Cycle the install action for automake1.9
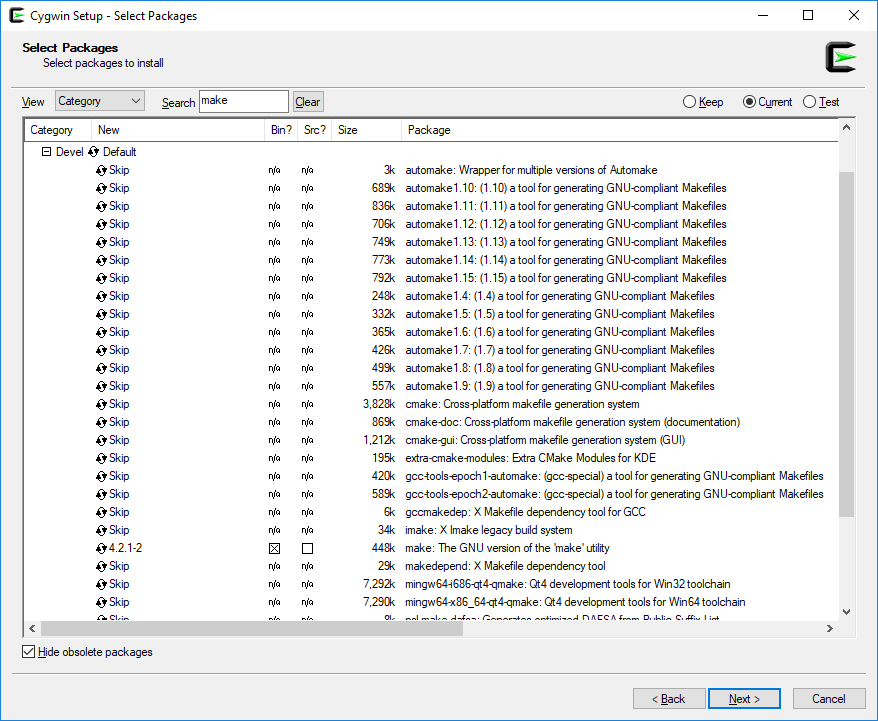 (101, 386)
